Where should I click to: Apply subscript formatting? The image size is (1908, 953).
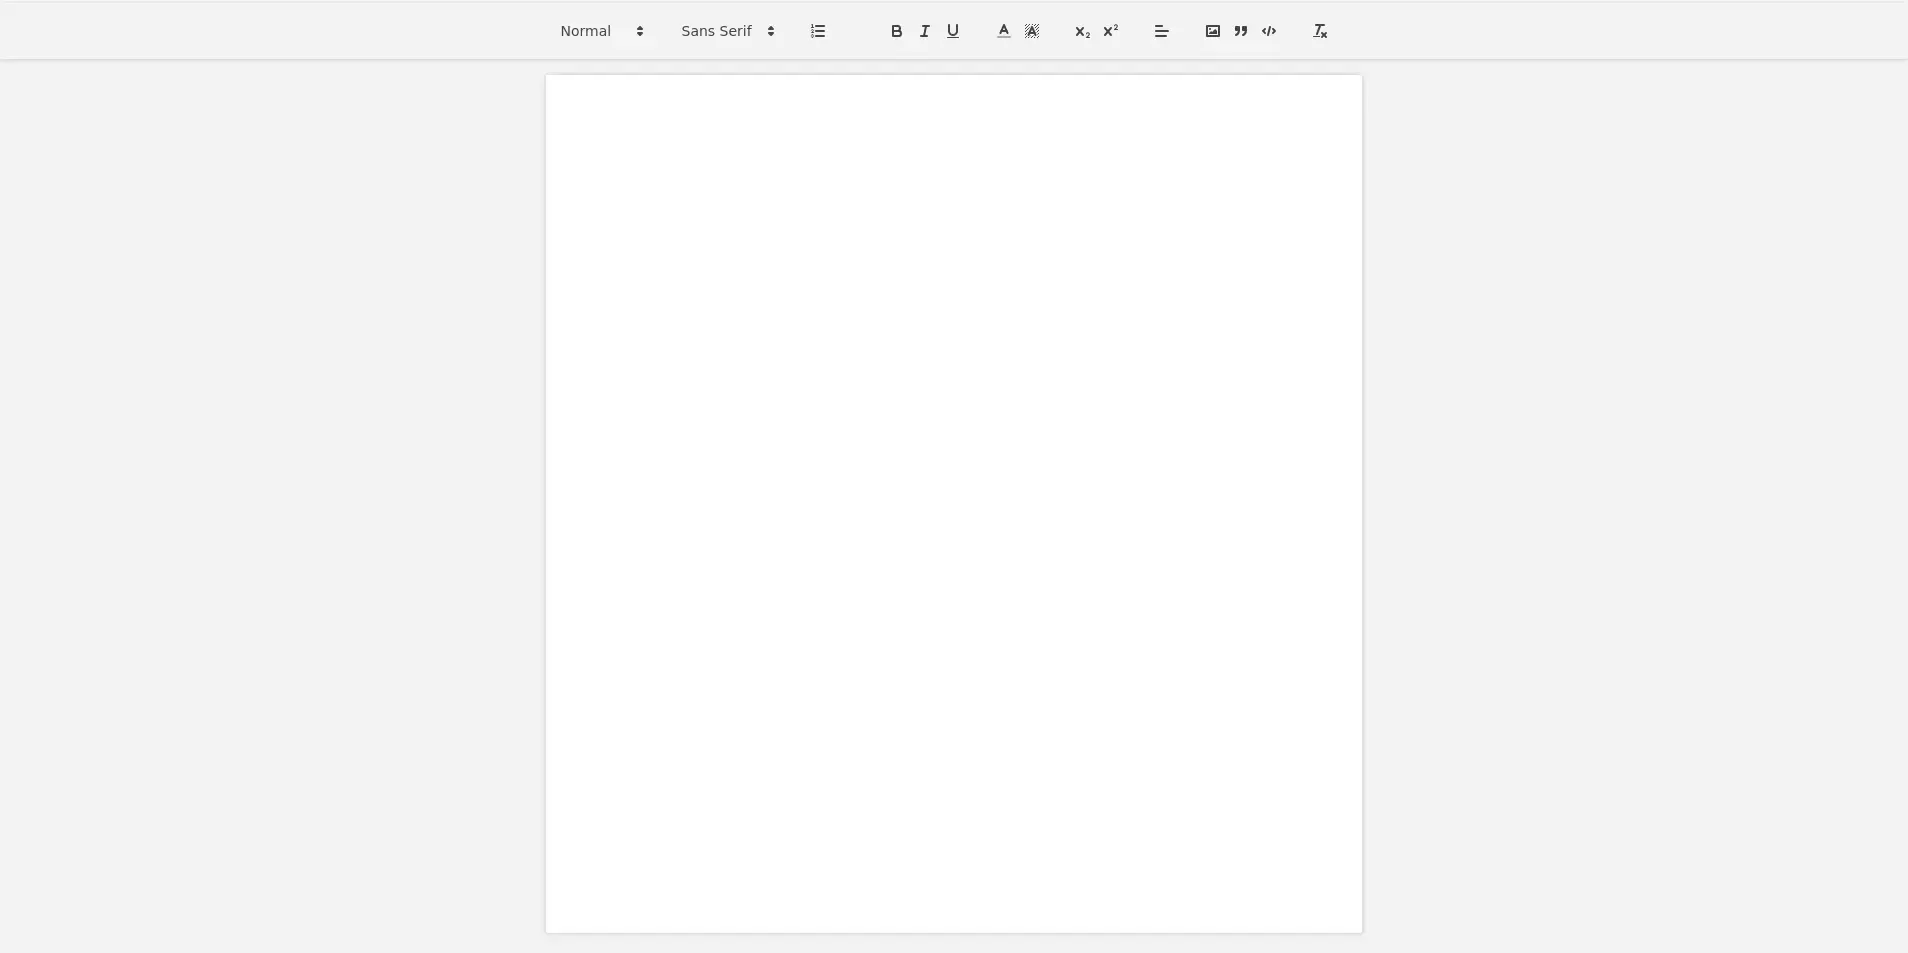(1082, 31)
